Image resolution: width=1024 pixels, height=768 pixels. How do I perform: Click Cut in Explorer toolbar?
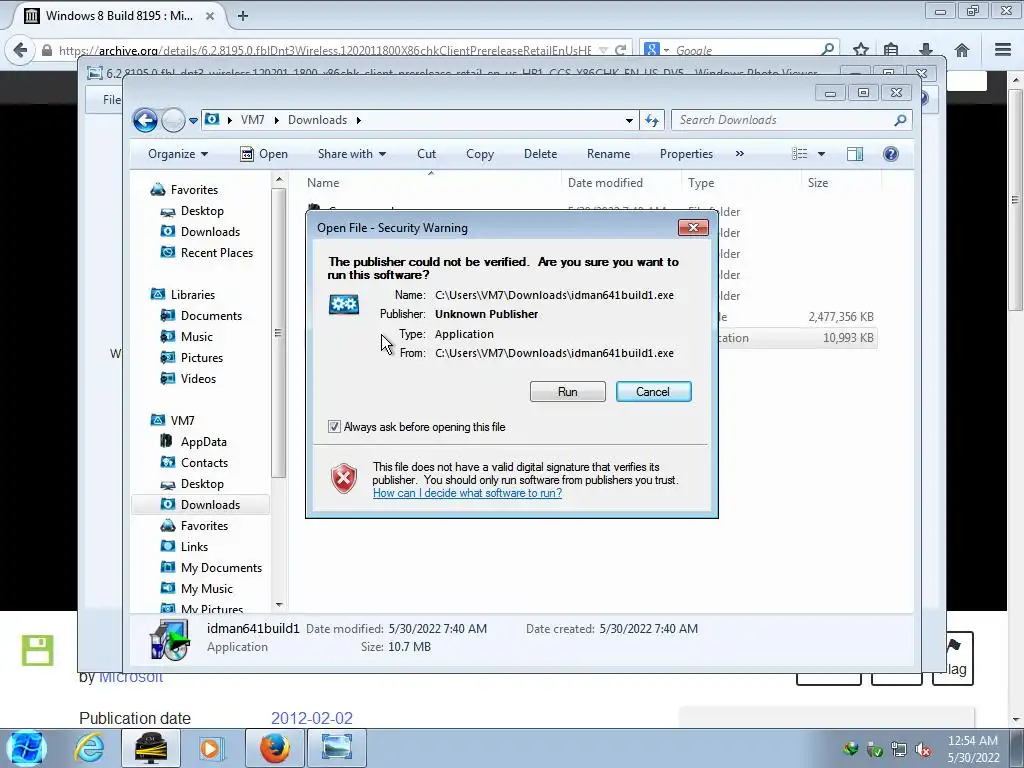[426, 154]
